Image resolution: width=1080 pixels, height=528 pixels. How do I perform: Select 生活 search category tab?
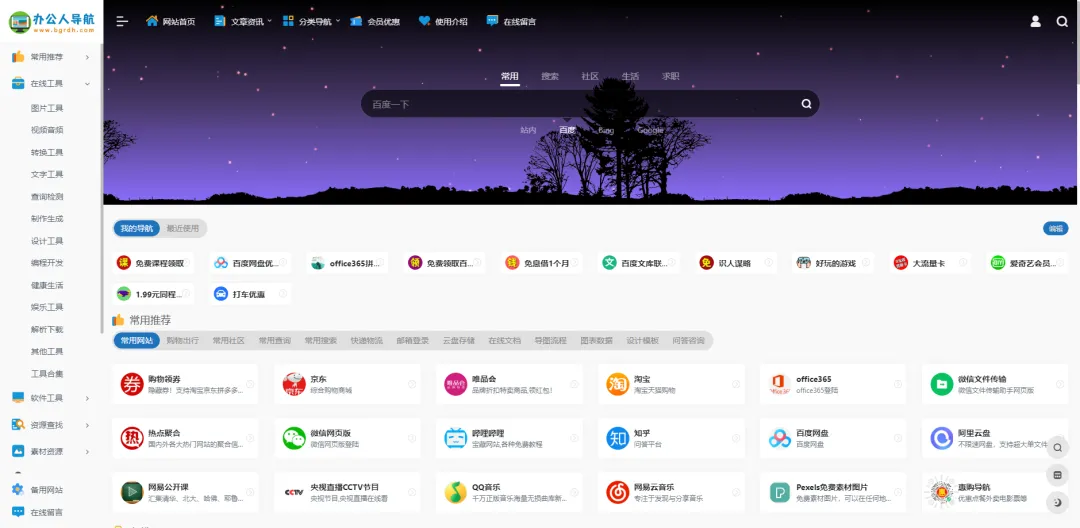coord(630,76)
